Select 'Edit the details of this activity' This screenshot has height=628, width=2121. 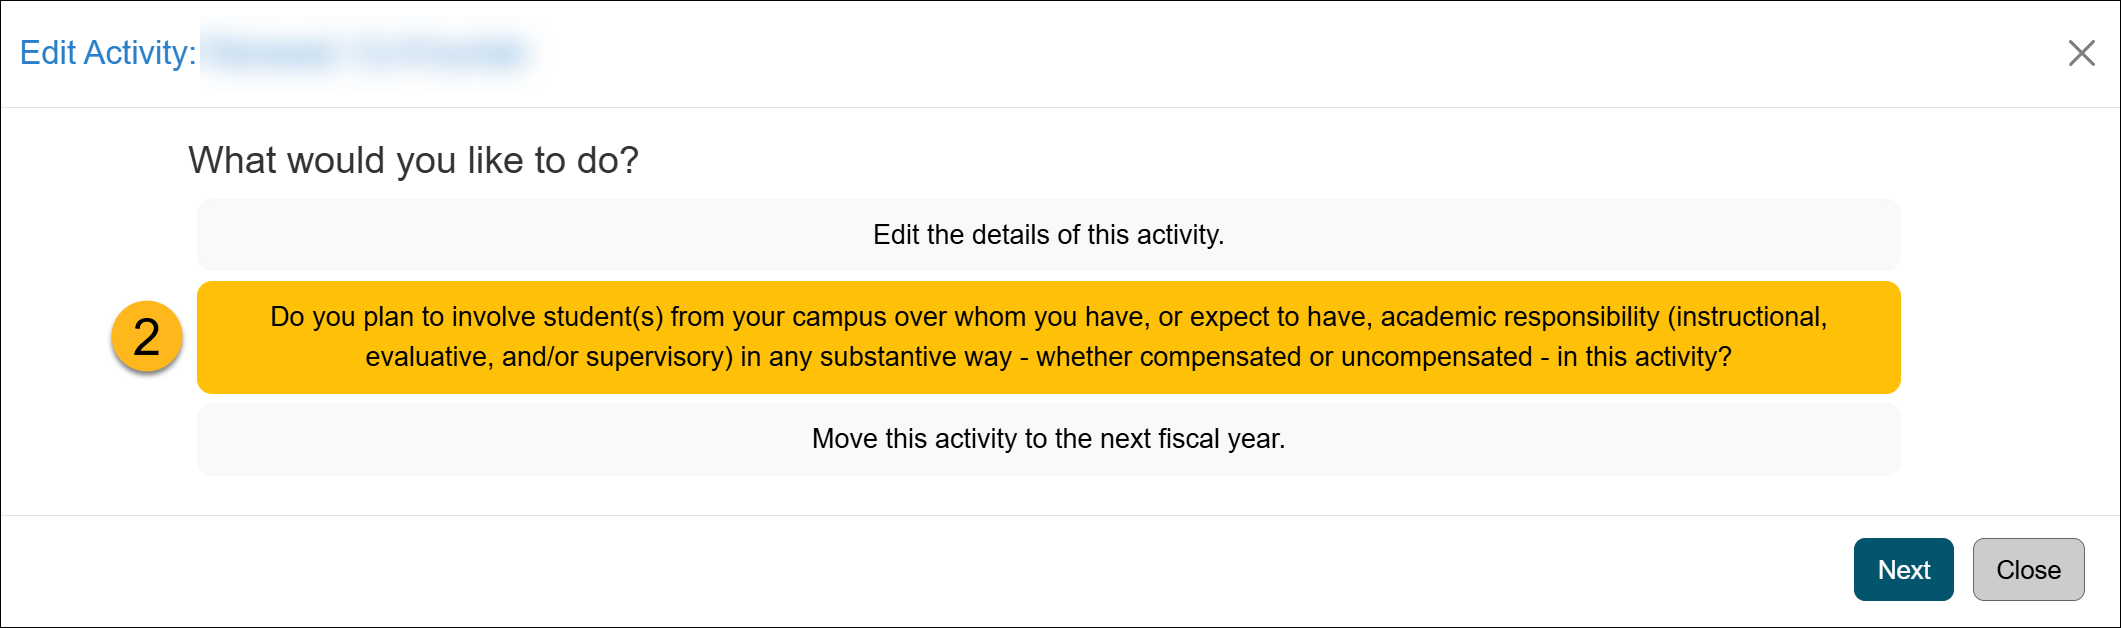click(1048, 235)
